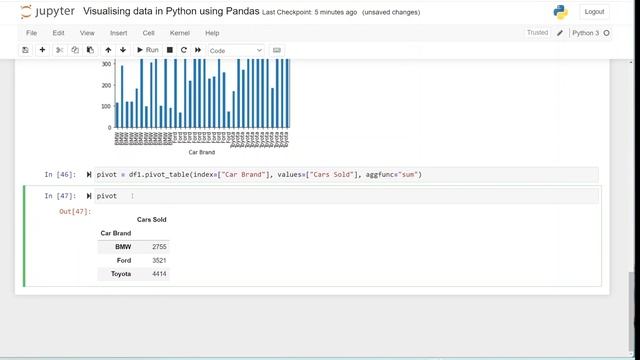Select the Toyota row label
This screenshot has width=640, height=360.
121,274
